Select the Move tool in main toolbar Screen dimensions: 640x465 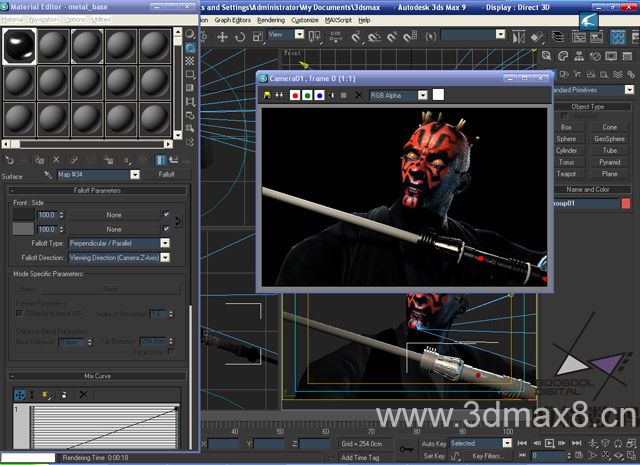coord(222,37)
